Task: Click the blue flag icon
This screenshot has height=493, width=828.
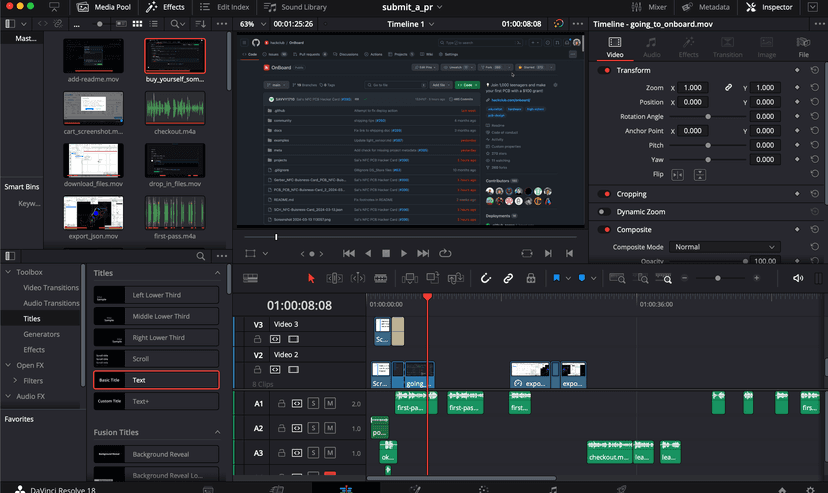Action: click(557, 278)
